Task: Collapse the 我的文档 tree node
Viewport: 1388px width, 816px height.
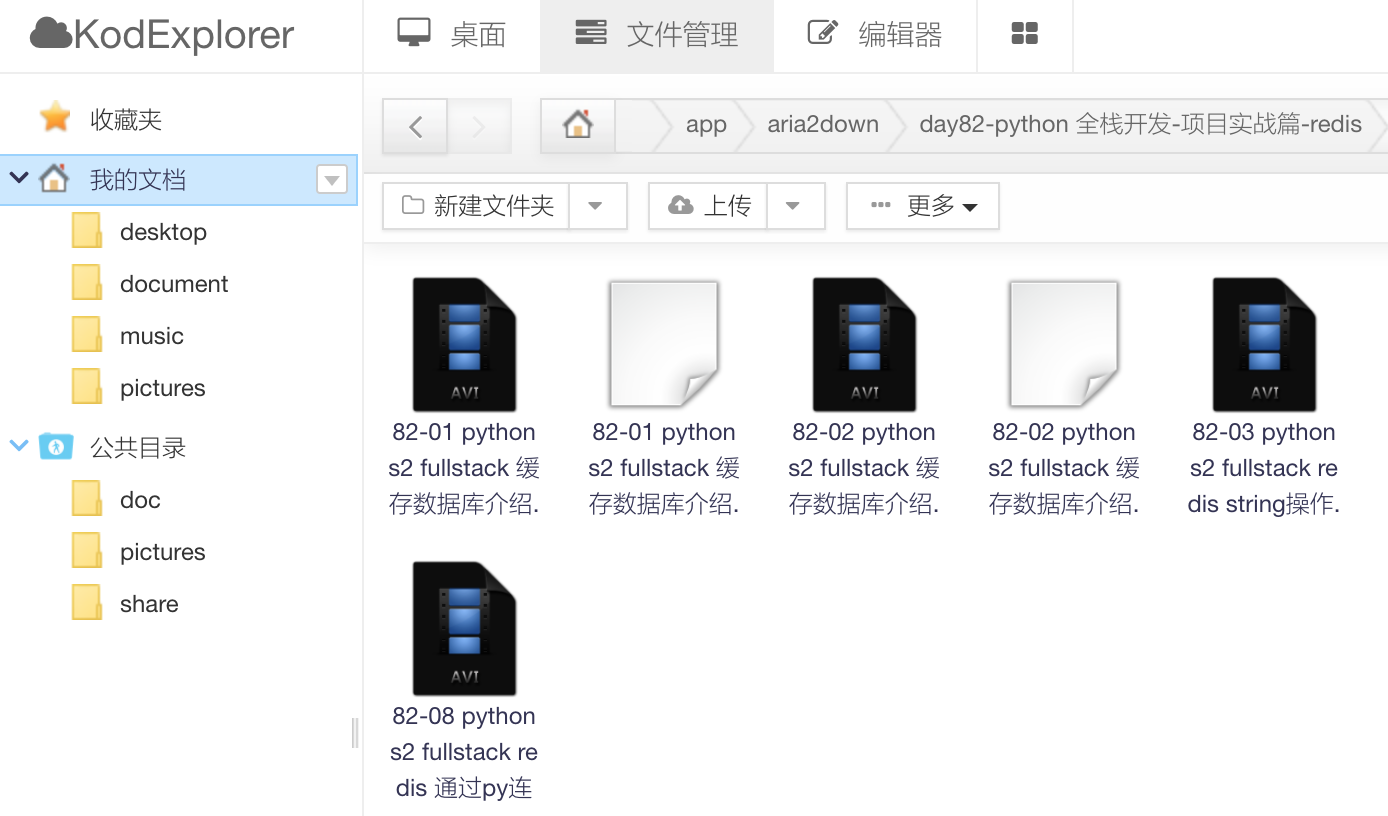Action: click(x=18, y=179)
